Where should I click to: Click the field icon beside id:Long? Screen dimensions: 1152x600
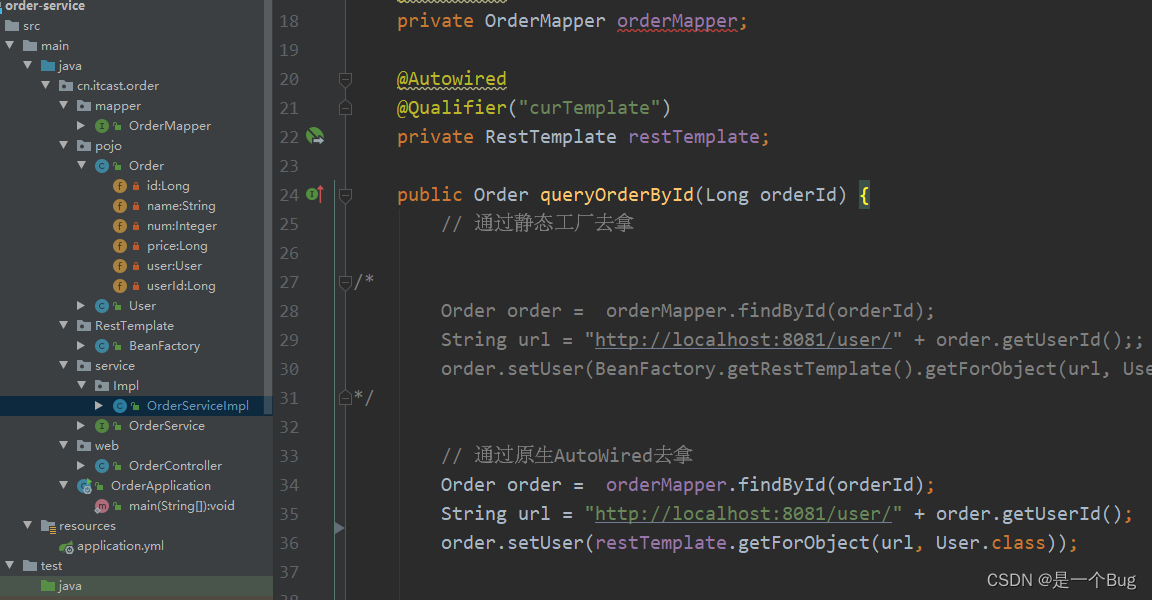coord(120,186)
